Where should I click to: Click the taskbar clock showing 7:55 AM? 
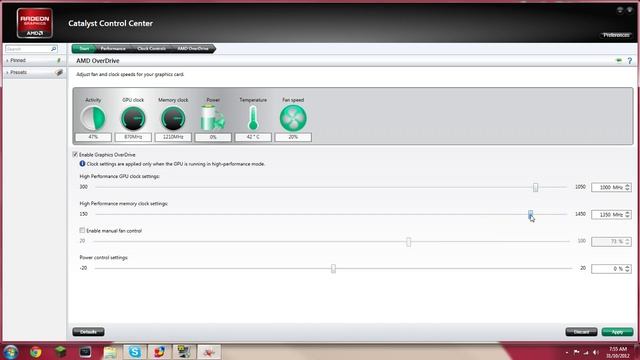click(618, 352)
